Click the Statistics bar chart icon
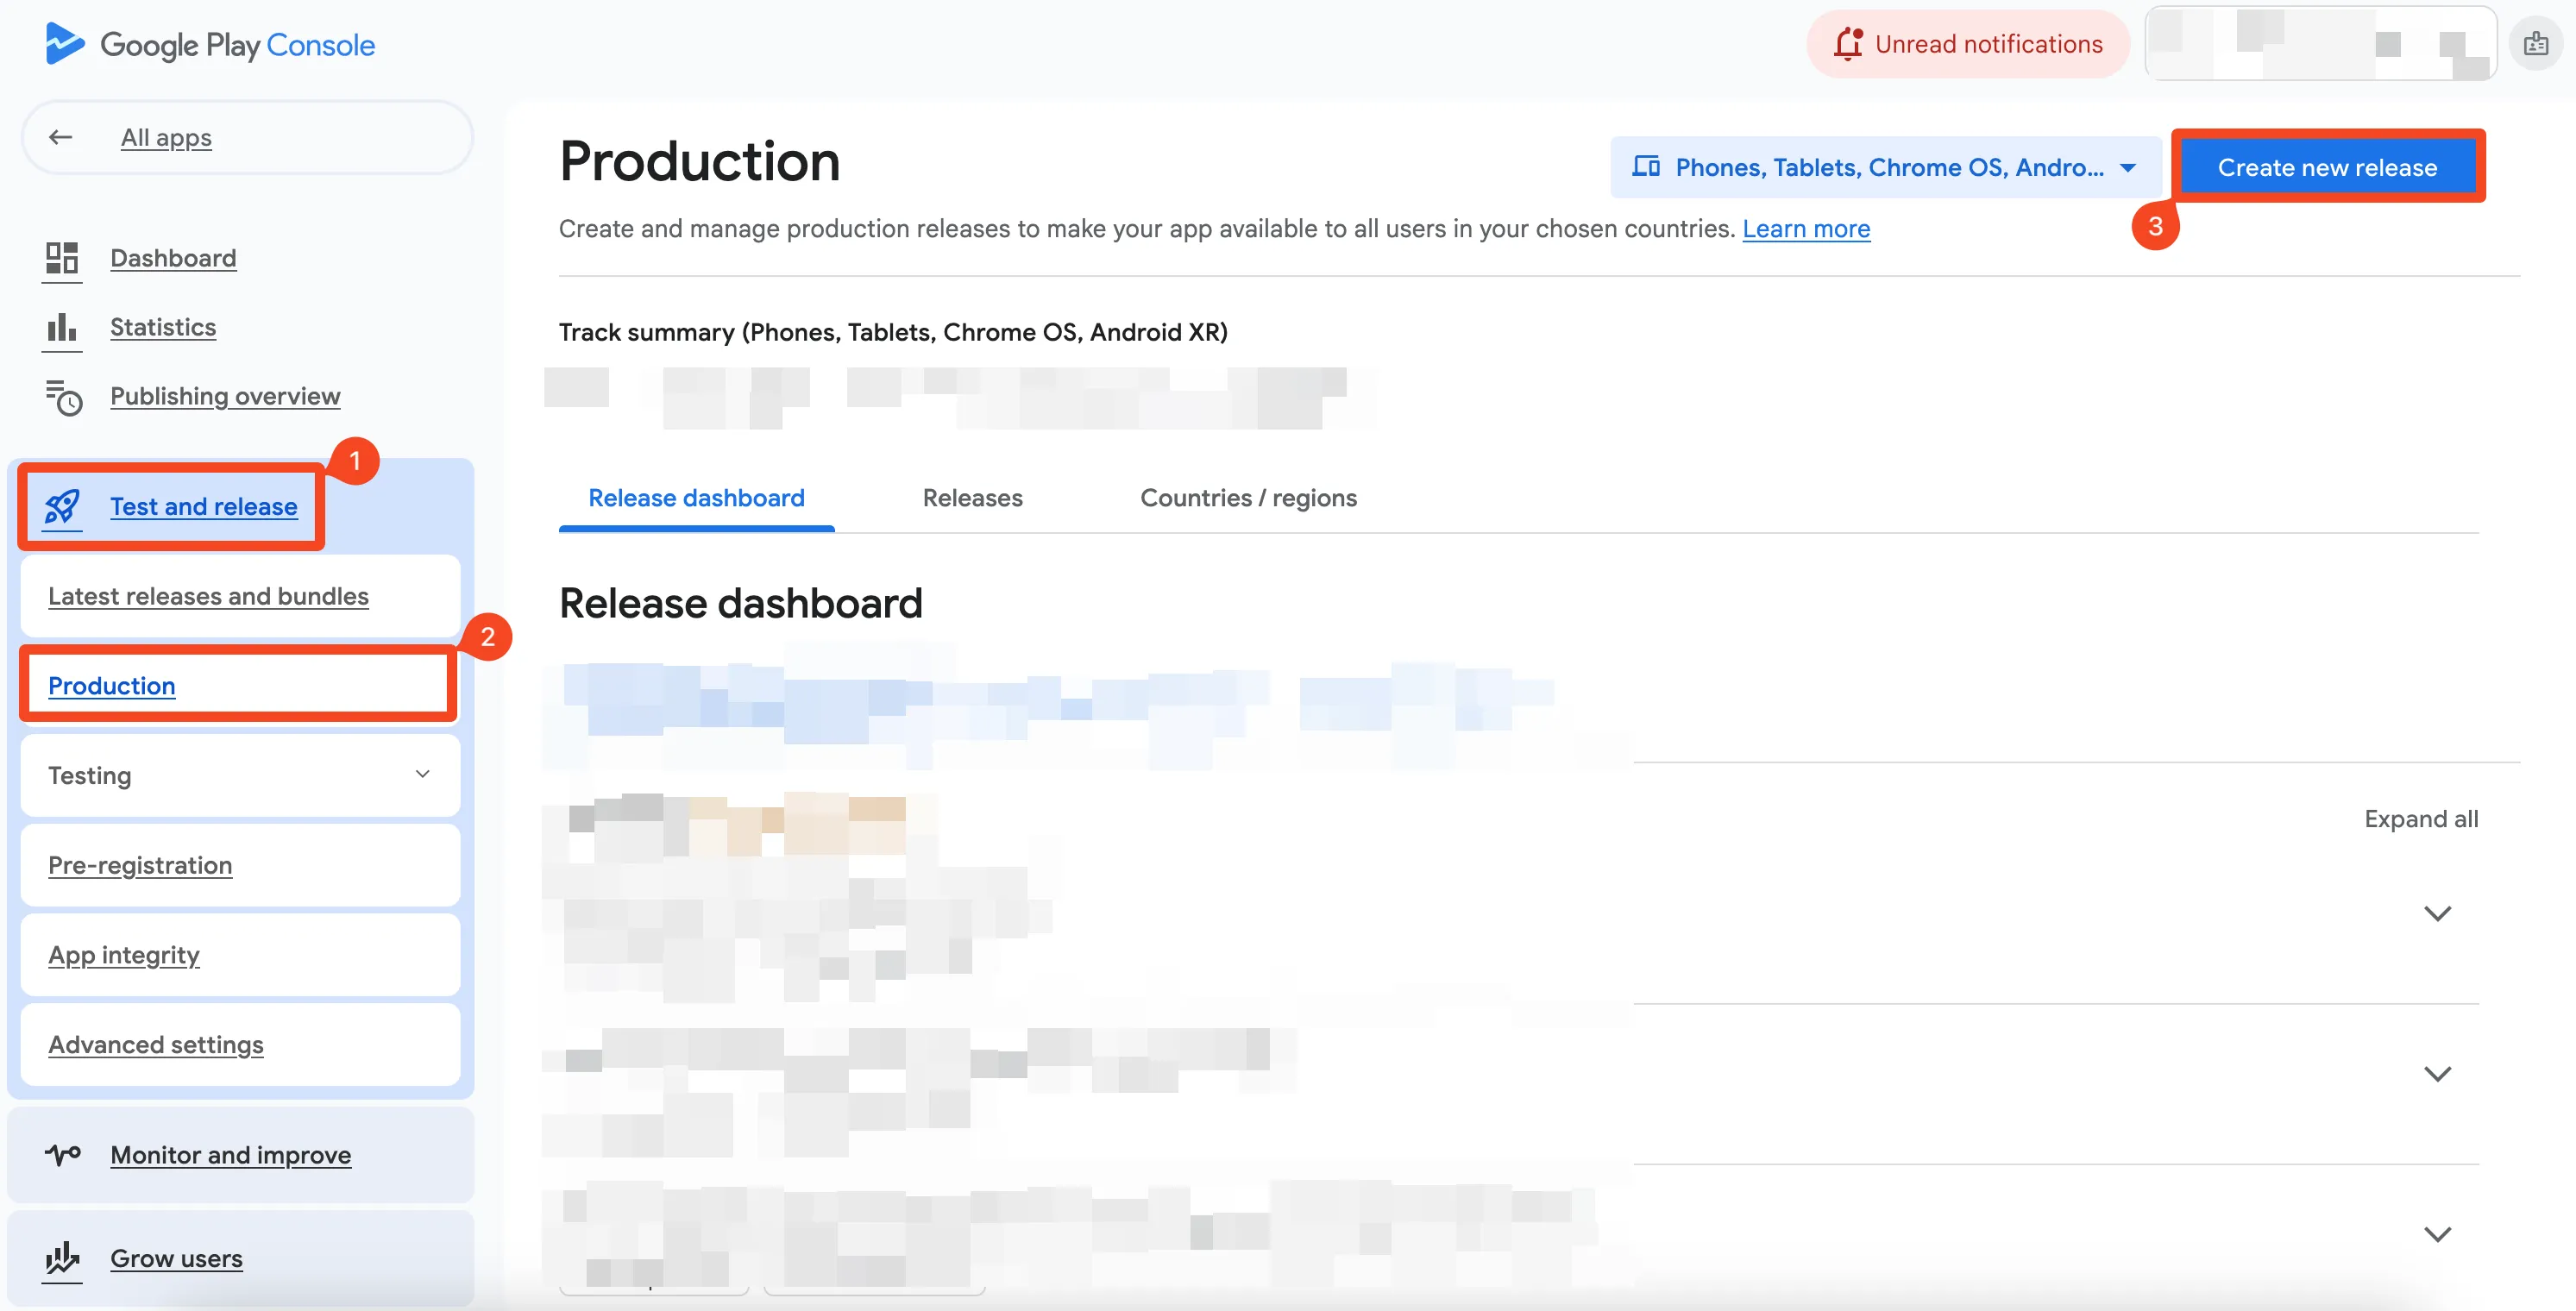Screen dimensions: 2576x1311 pos(62,327)
